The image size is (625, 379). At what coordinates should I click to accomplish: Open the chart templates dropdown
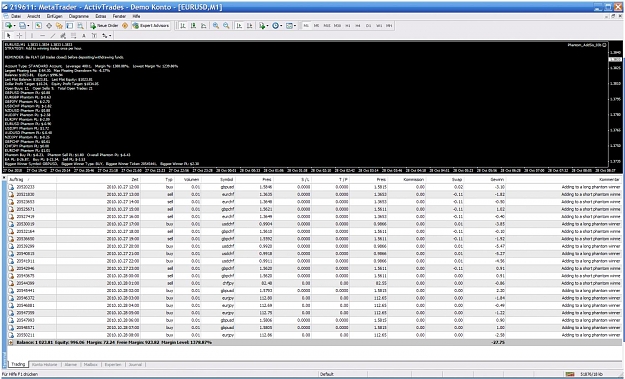pyautogui.click(x=291, y=26)
